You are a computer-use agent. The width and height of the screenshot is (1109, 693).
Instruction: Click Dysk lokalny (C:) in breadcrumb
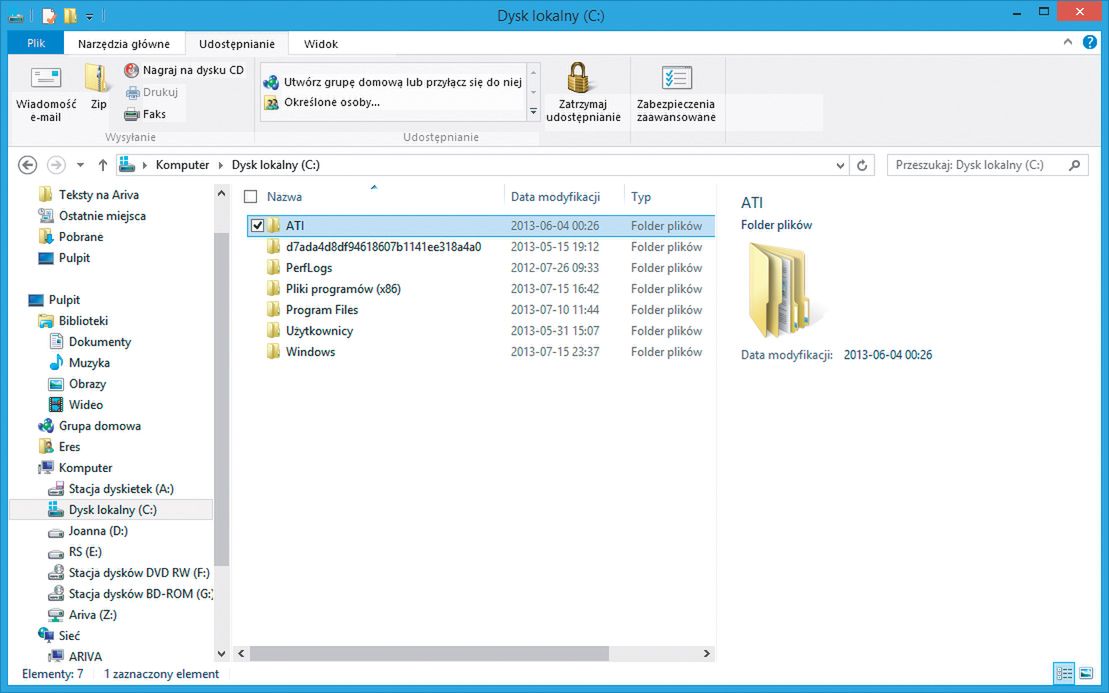click(x=276, y=165)
